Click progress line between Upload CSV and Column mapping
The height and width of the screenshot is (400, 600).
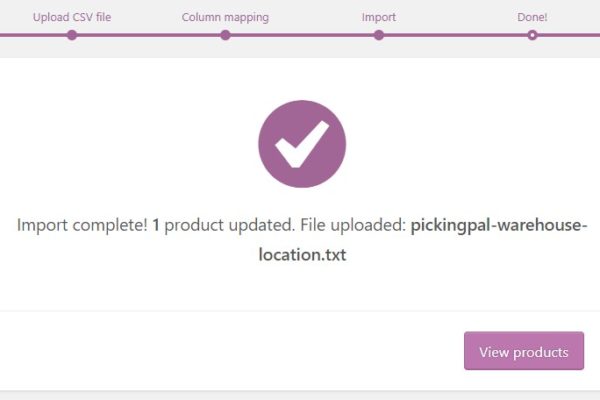[x=148, y=35]
